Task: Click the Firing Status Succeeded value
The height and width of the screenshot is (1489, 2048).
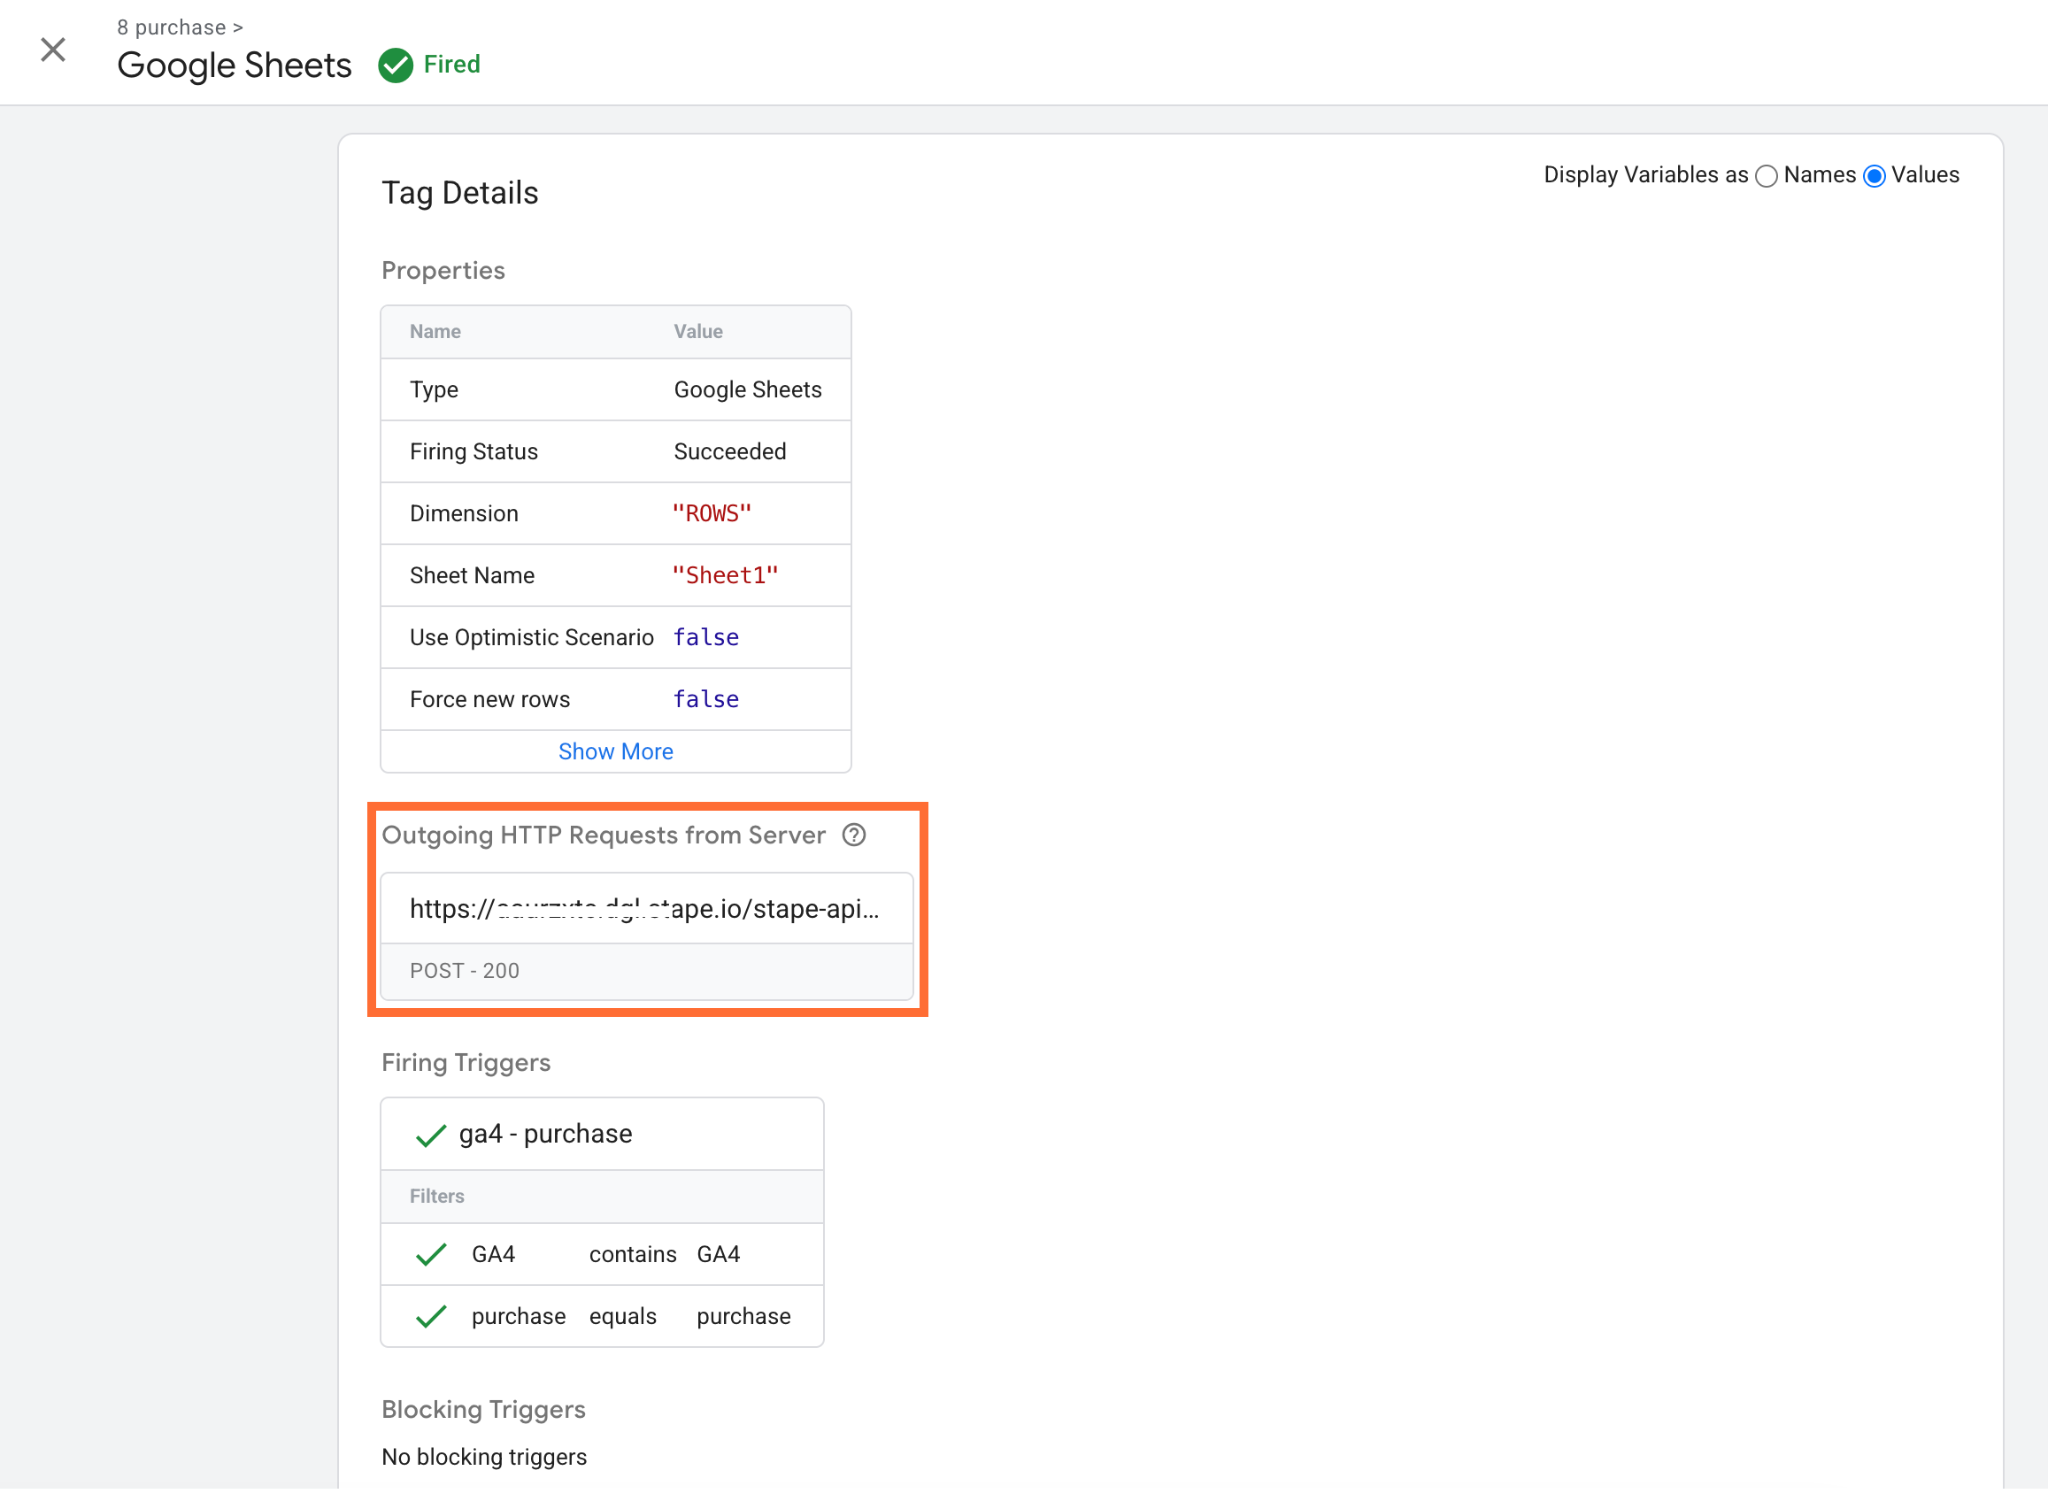Action: pos(730,451)
